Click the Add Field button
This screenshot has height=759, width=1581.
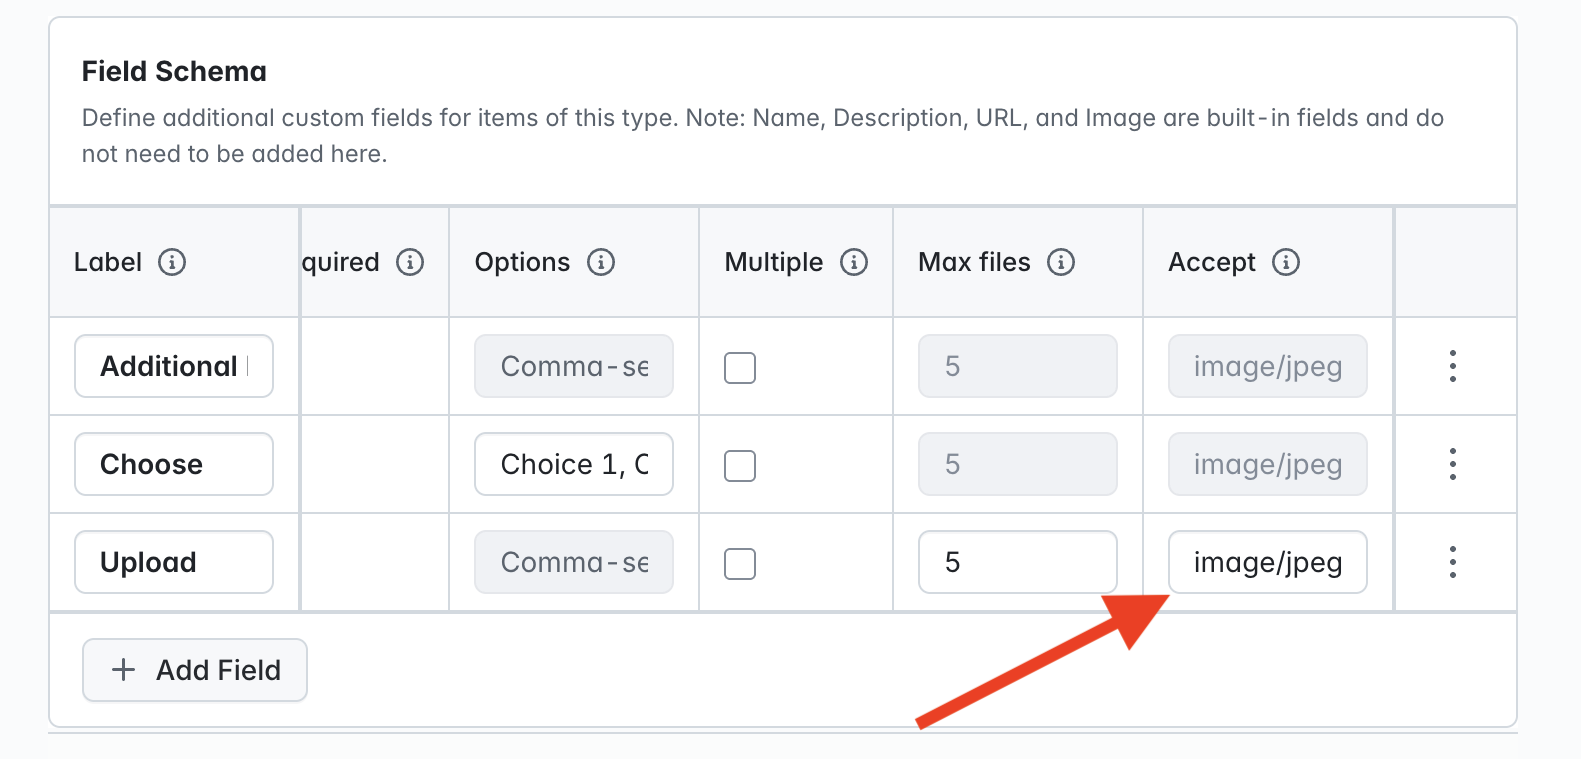click(195, 670)
